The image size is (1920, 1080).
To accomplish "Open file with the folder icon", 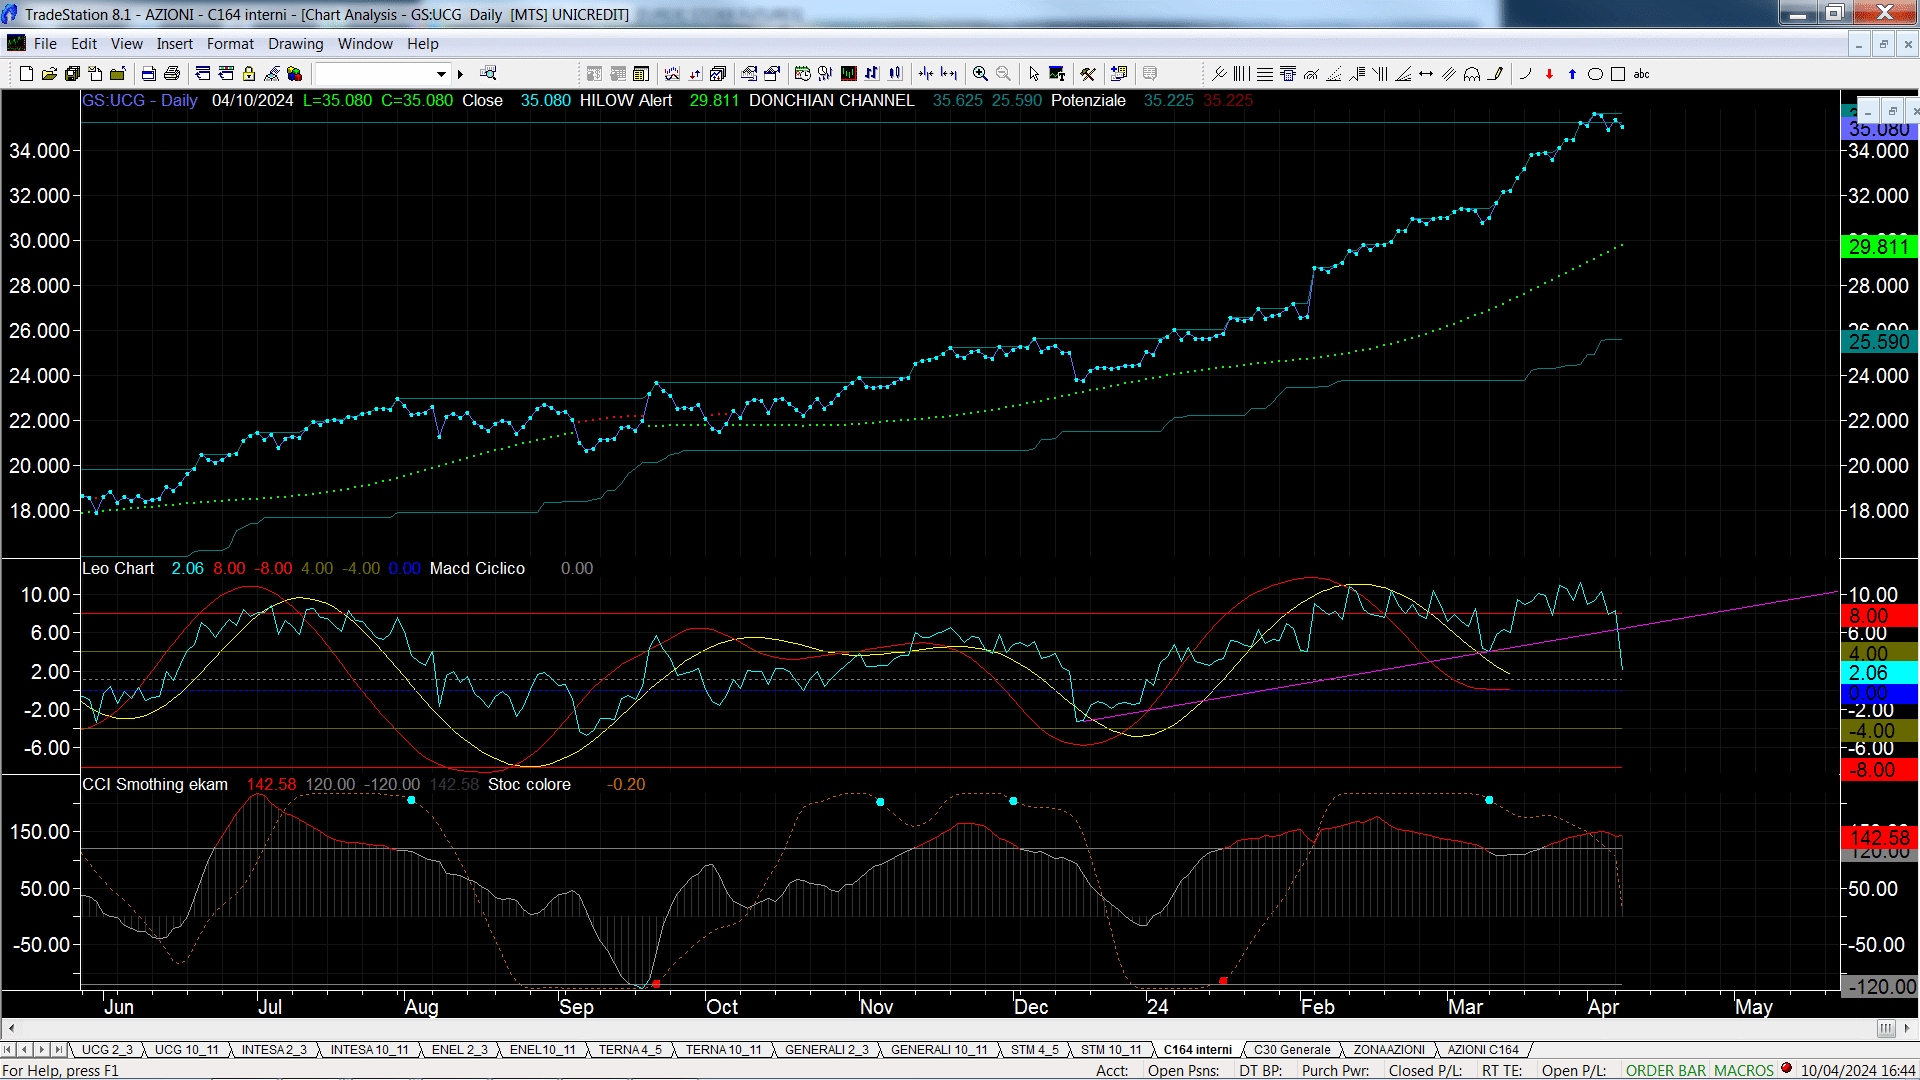I will [x=49, y=73].
